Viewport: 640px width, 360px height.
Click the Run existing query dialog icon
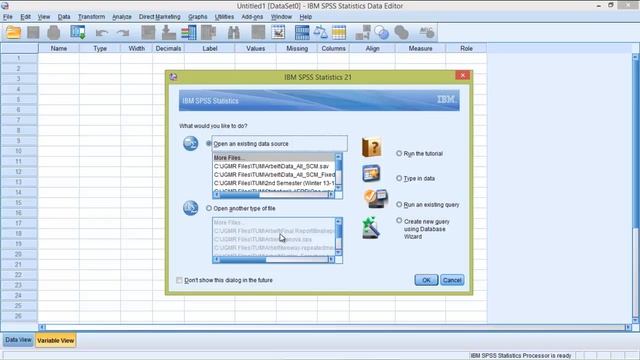[x=376, y=199]
